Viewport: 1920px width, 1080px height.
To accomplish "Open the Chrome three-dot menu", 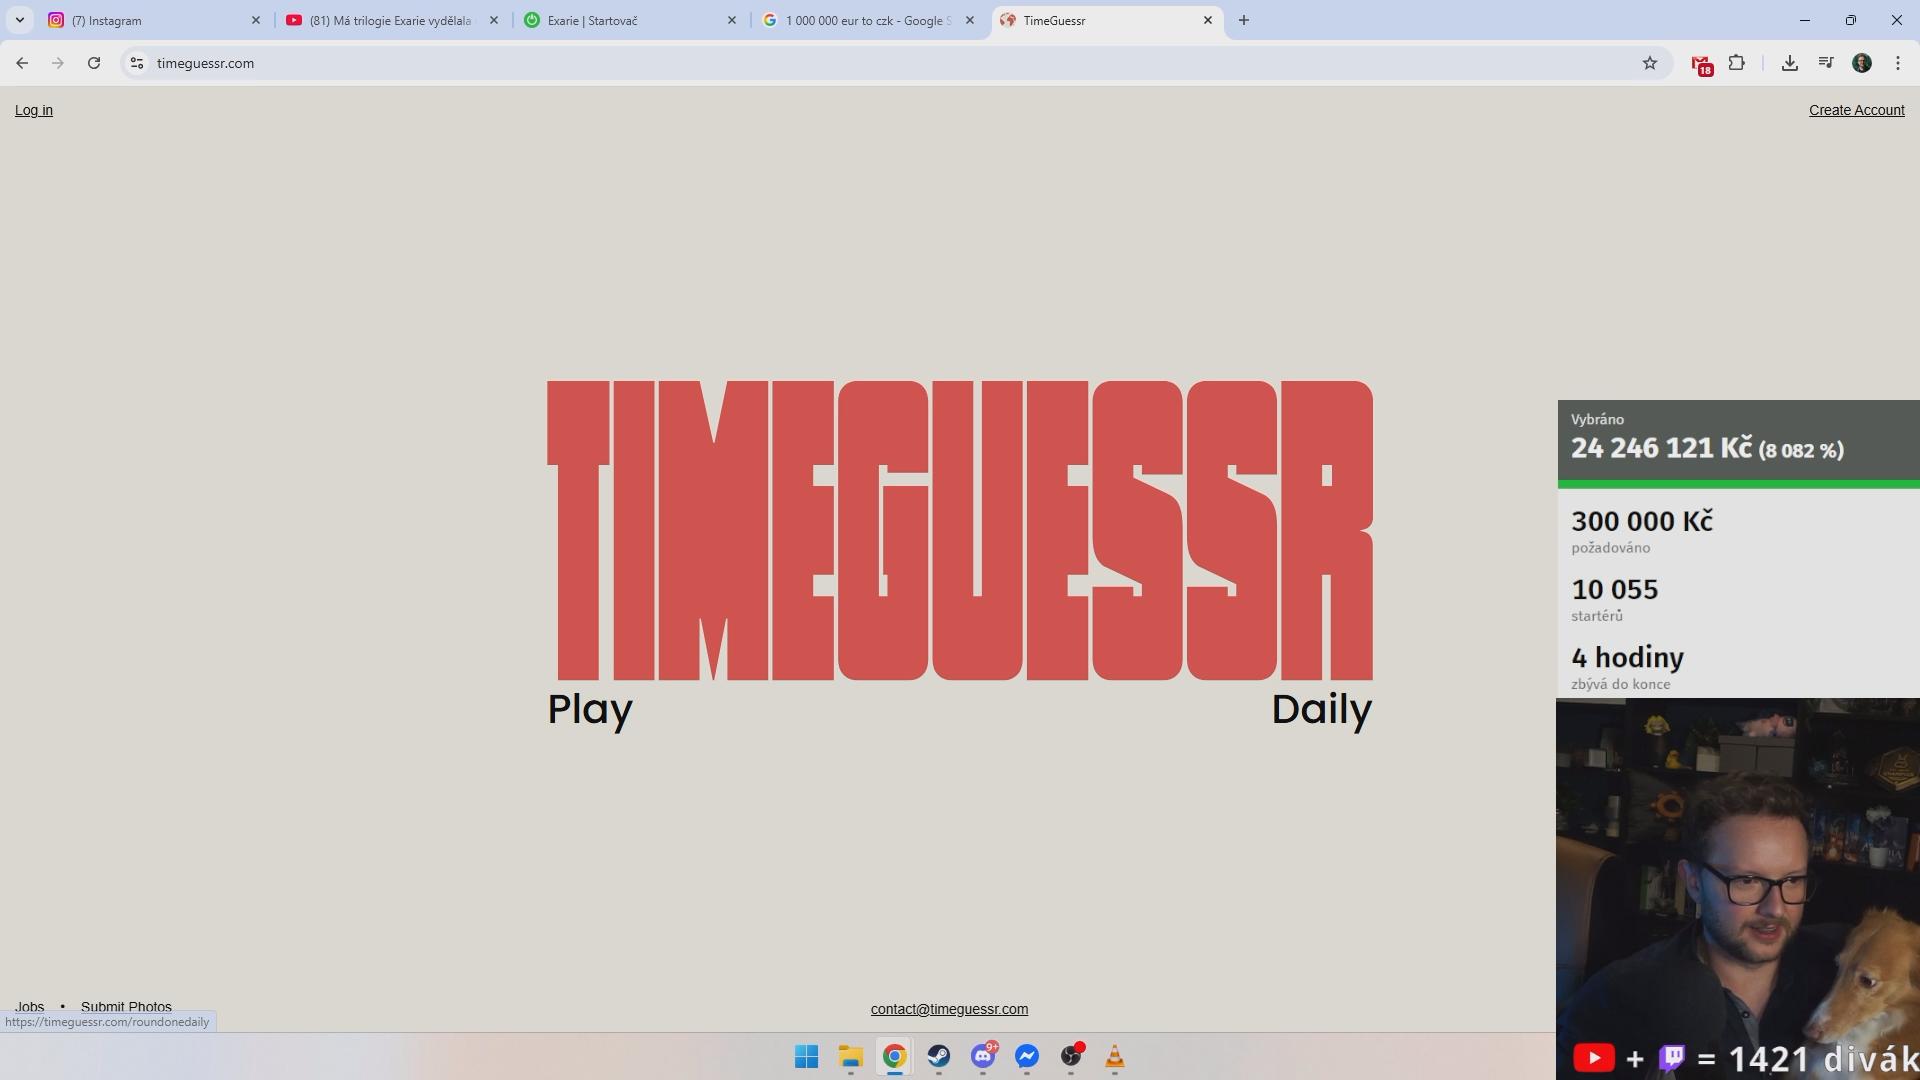I will coord(1898,63).
